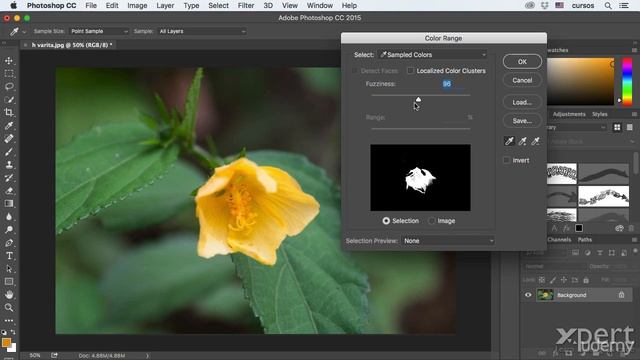Select the Type tool
This screenshot has width=640, height=360.
point(9,256)
